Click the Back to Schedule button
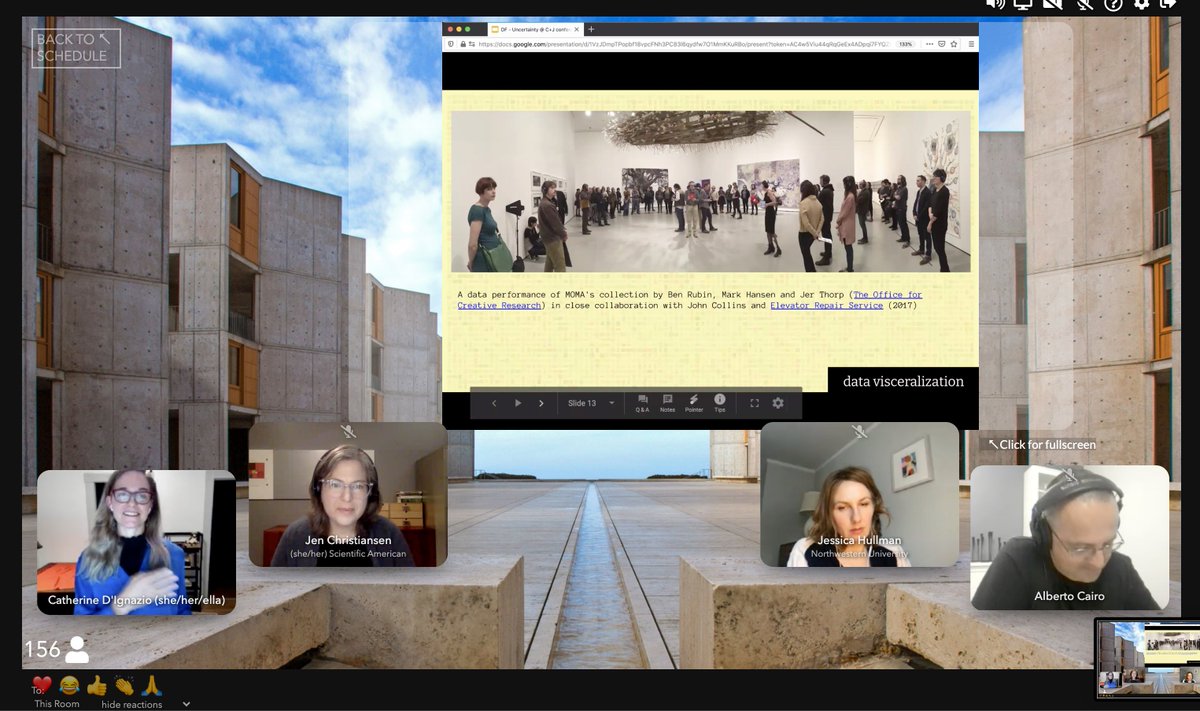 tap(76, 48)
